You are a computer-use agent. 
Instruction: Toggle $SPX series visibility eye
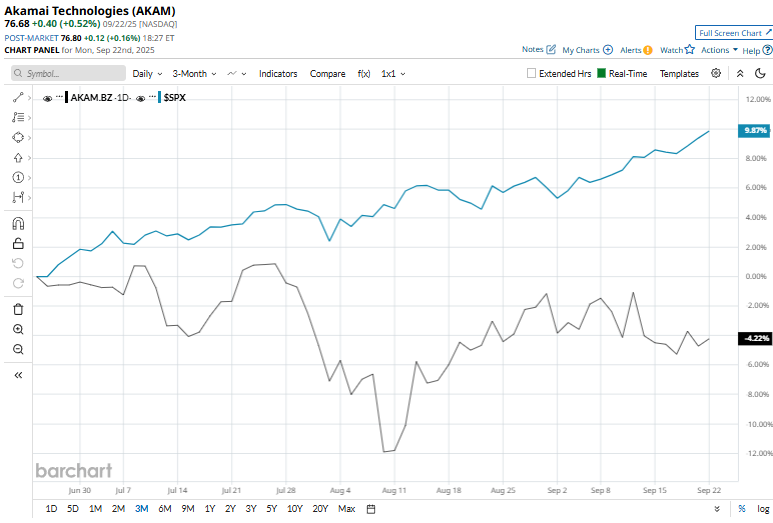141,98
